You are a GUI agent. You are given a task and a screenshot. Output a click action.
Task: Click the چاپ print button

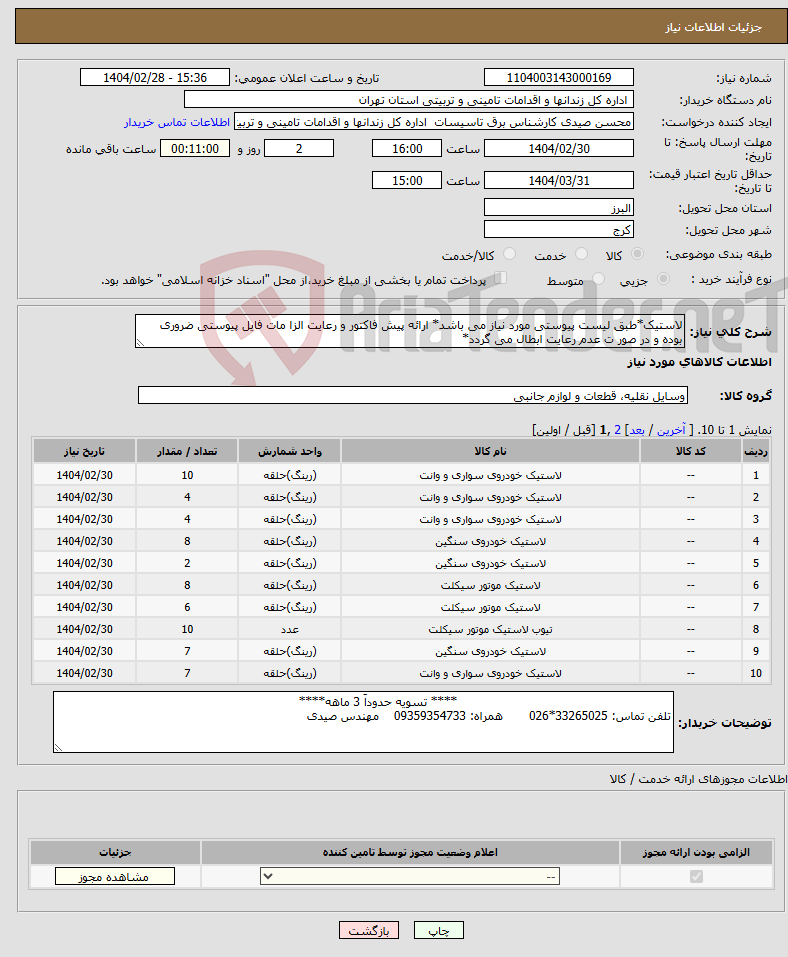point(439,930)
